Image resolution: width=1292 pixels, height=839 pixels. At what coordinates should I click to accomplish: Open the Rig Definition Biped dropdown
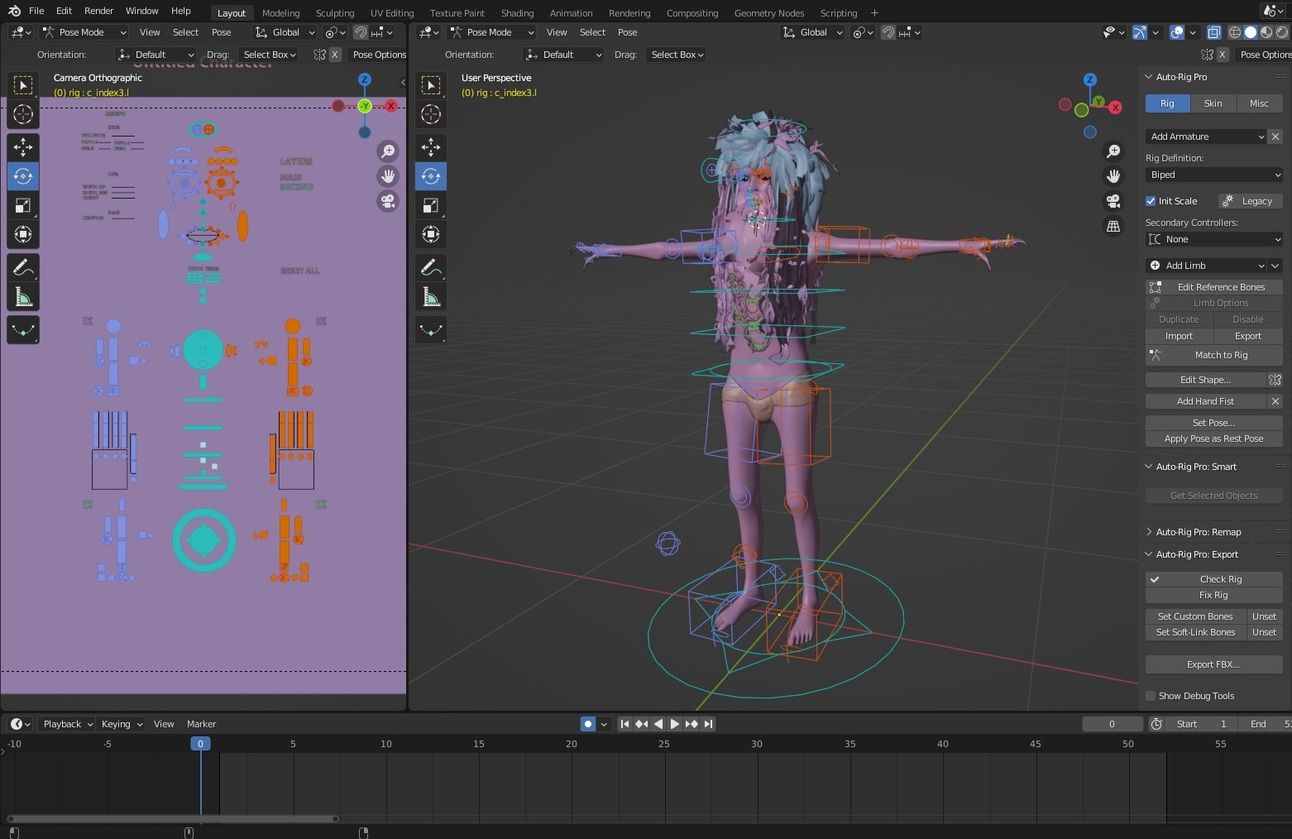pyautogui.click(x=1213, y=175)
